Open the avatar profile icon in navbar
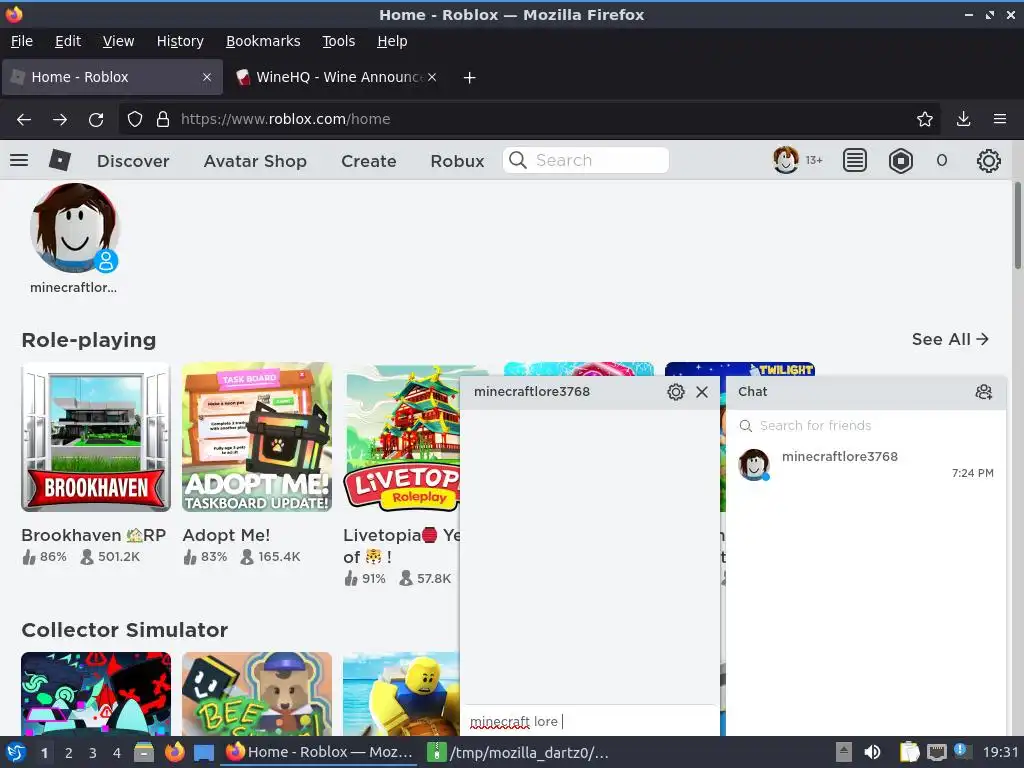This screenshot has height=768, width=1024. click(x=786, y=160)
